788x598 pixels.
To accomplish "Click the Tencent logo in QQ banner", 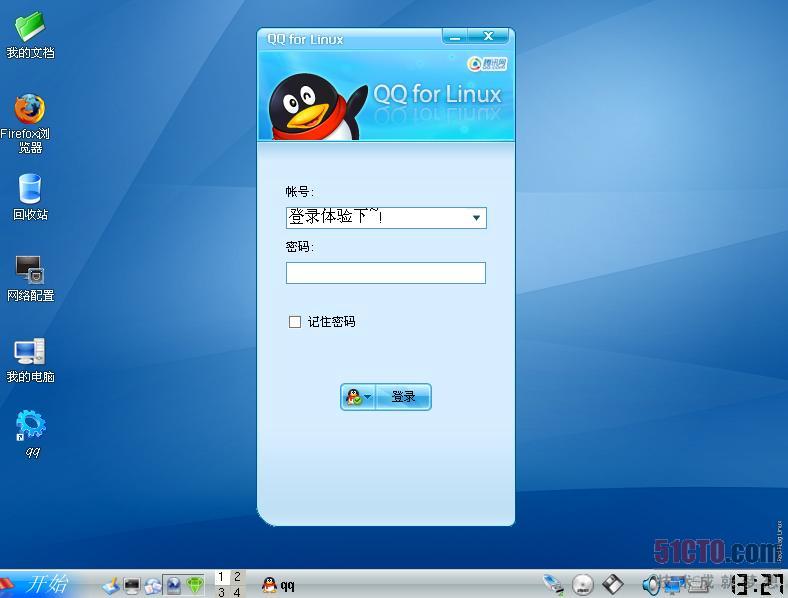I will 487,64.
